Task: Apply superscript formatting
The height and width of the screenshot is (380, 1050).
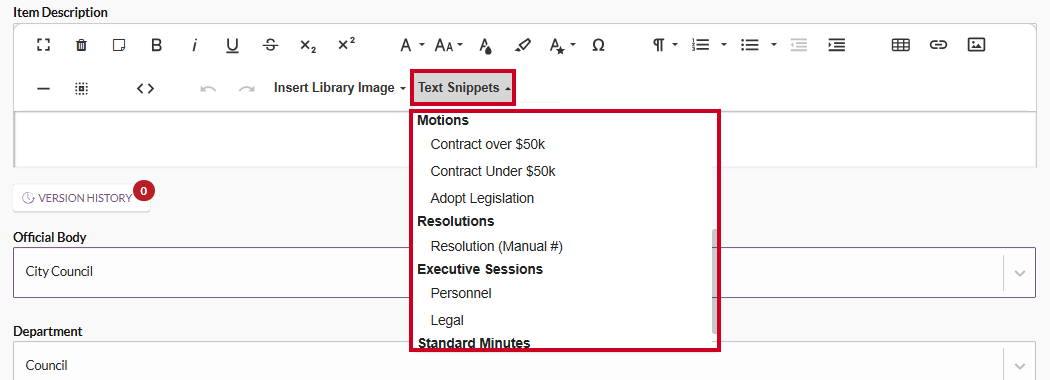Action: [x=346, y=44]
